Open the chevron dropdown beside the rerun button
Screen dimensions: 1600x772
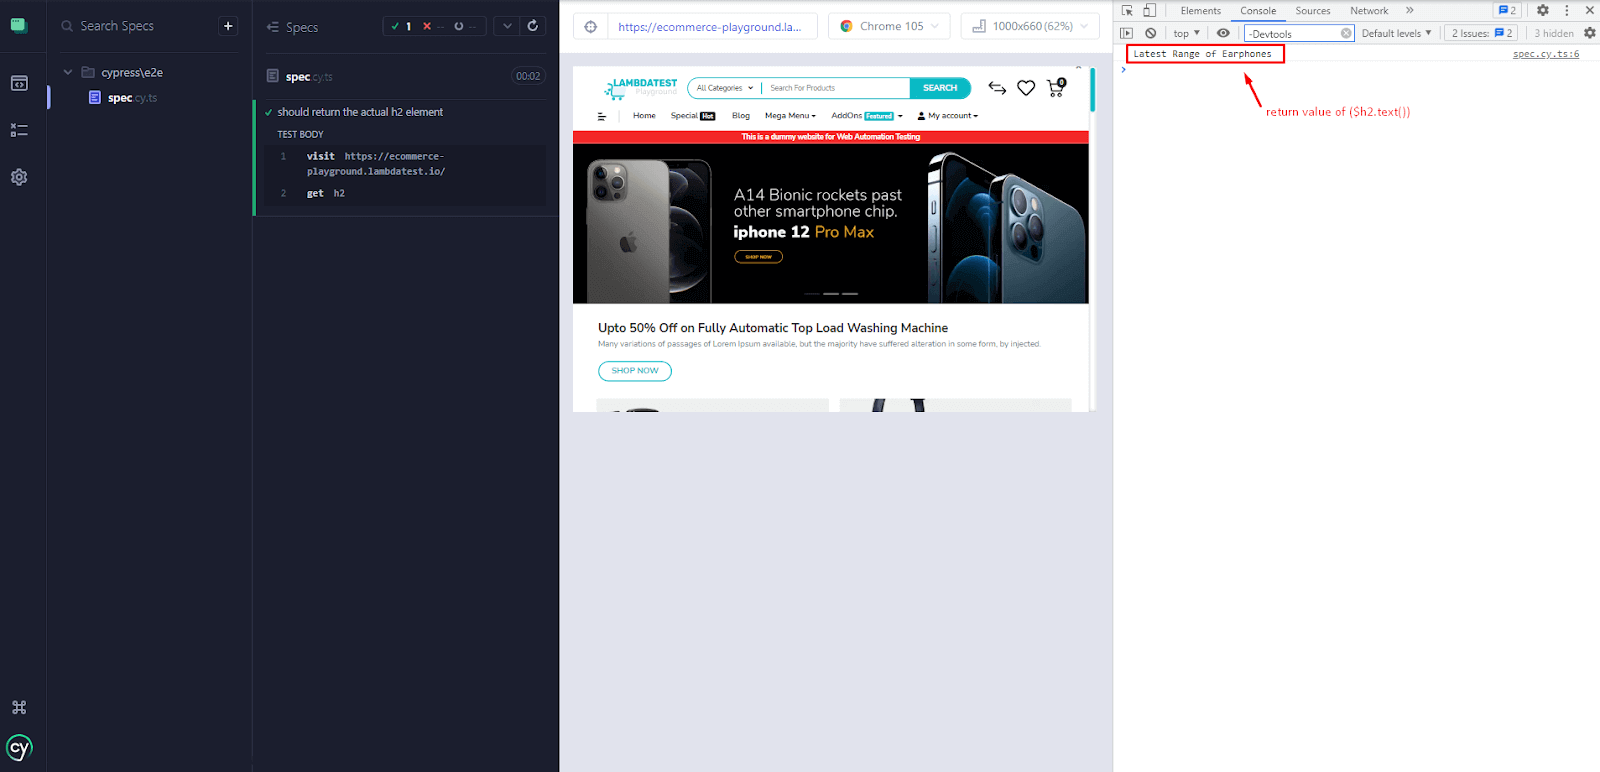(x=507, y=26)
